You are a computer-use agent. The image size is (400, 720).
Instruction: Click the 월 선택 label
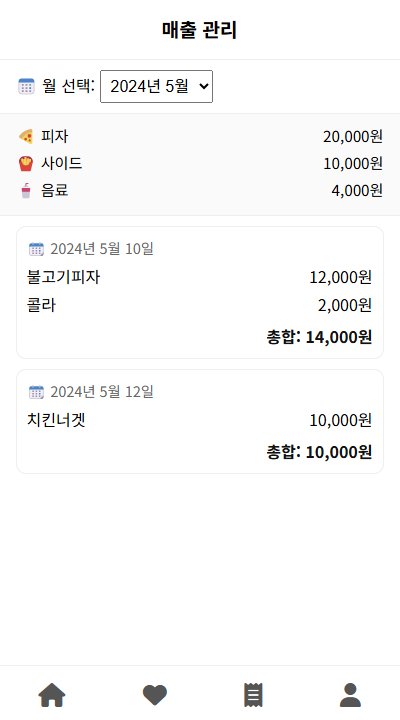pyautogui.click(x=68, y=86)
